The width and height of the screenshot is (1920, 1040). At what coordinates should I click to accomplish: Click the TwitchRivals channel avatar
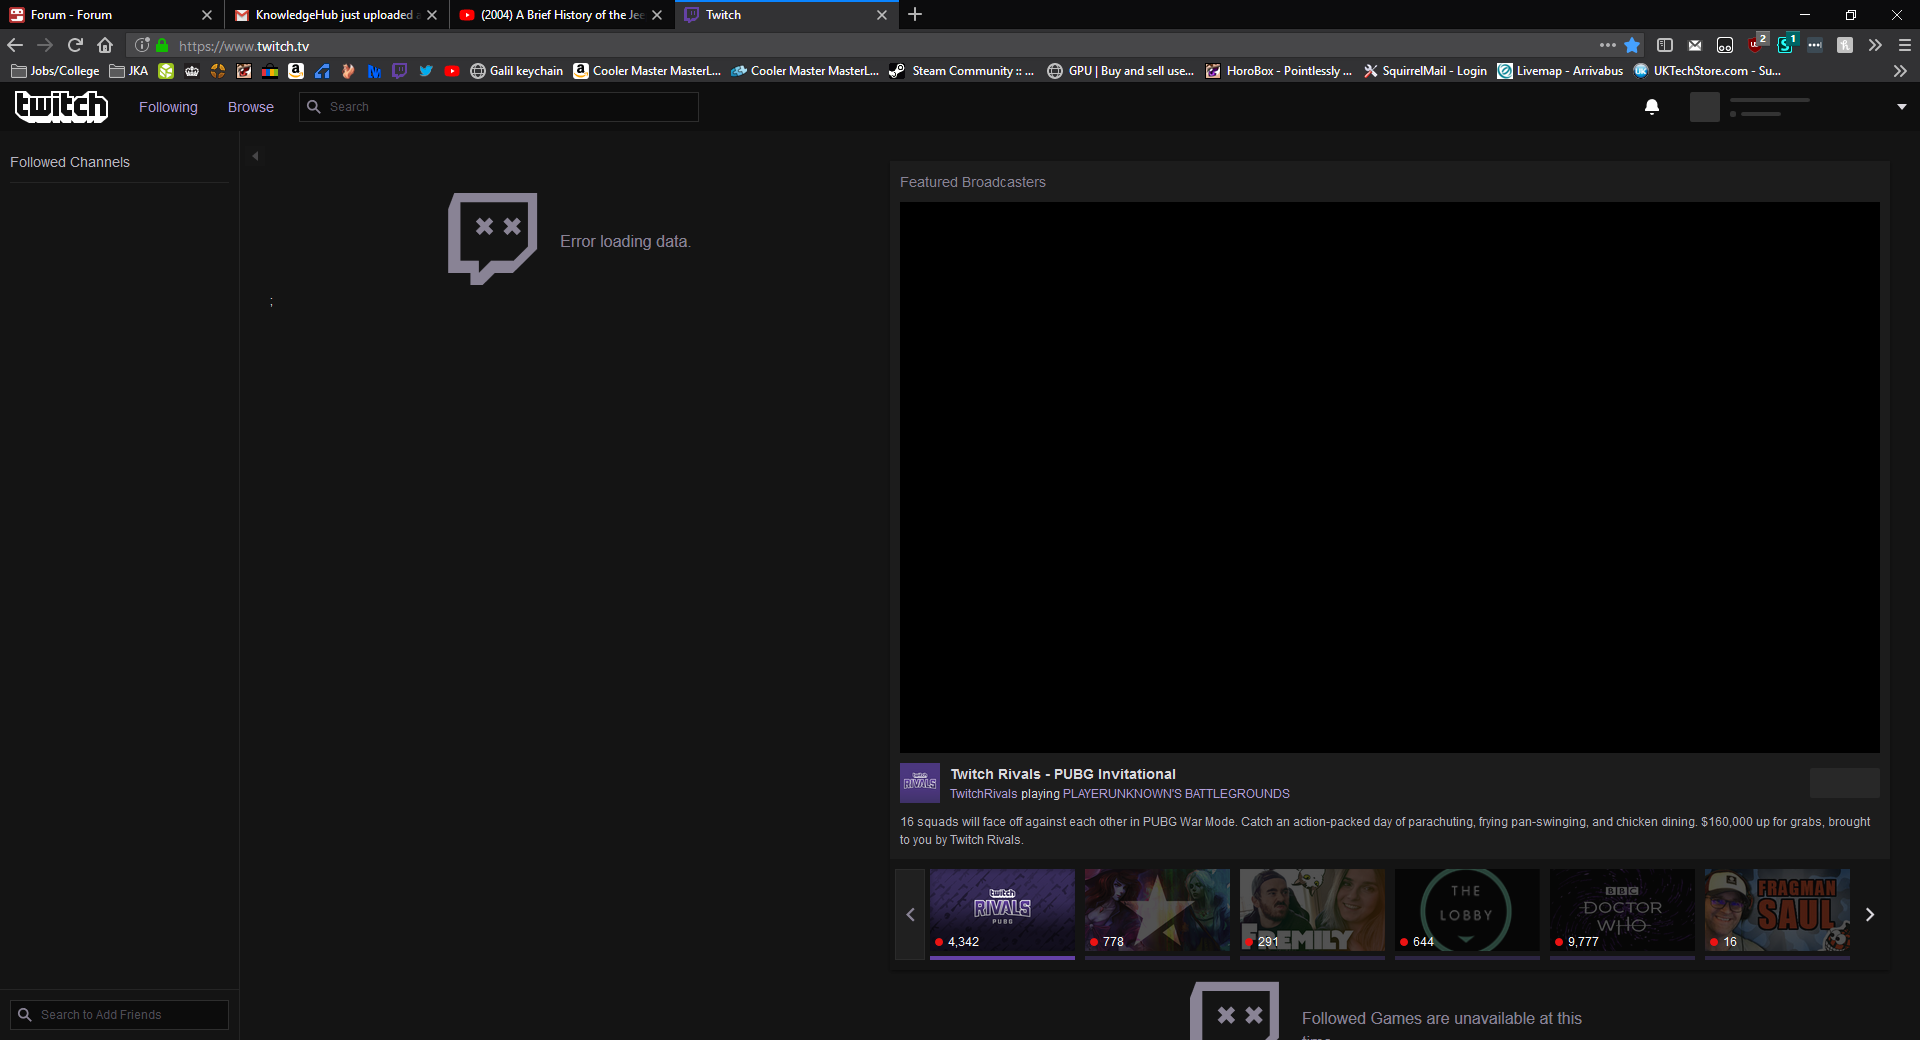coord(920,783)
